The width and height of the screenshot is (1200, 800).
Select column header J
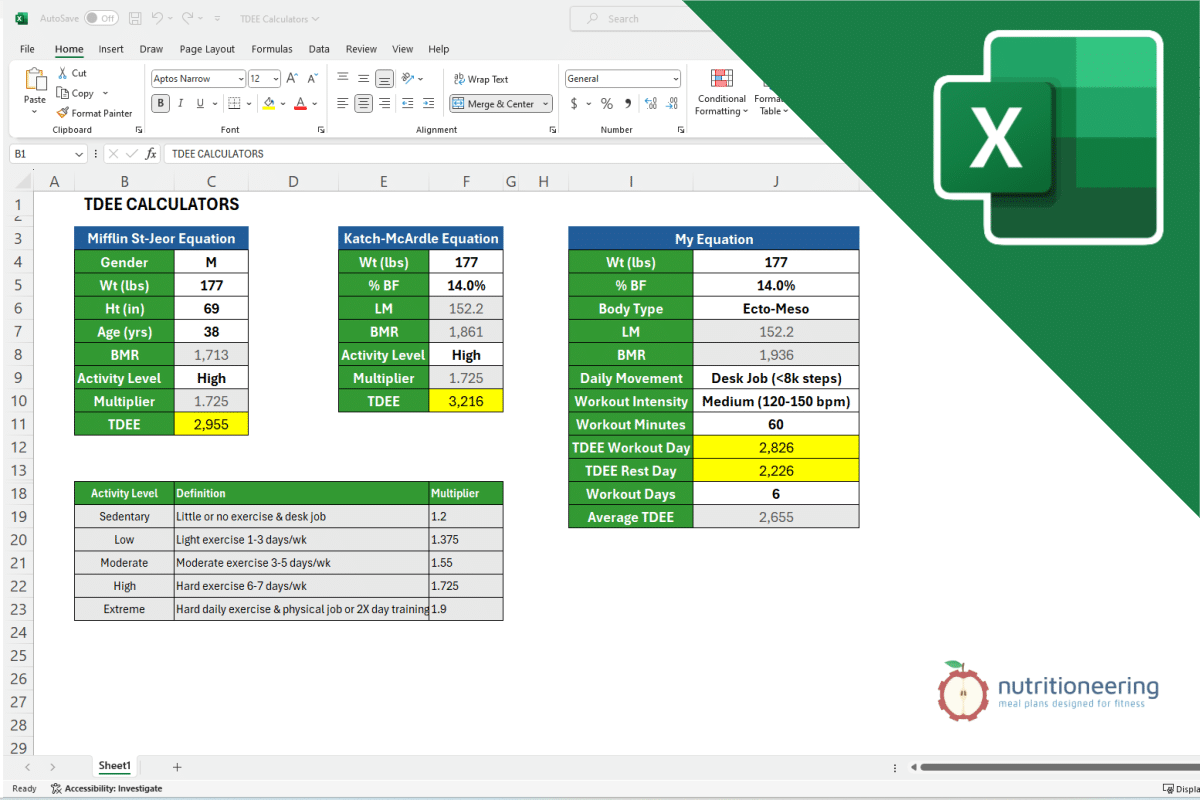(x=776, y=181)
